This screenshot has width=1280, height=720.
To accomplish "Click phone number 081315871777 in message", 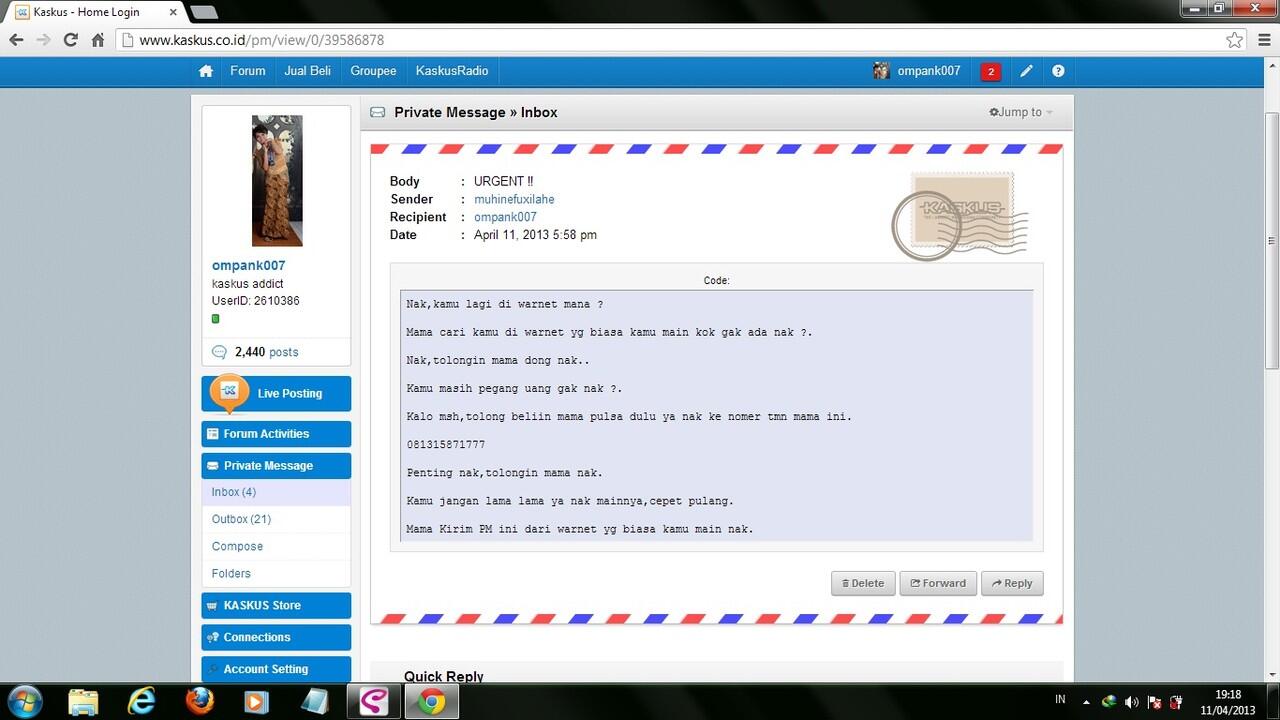I will point(446,444).
